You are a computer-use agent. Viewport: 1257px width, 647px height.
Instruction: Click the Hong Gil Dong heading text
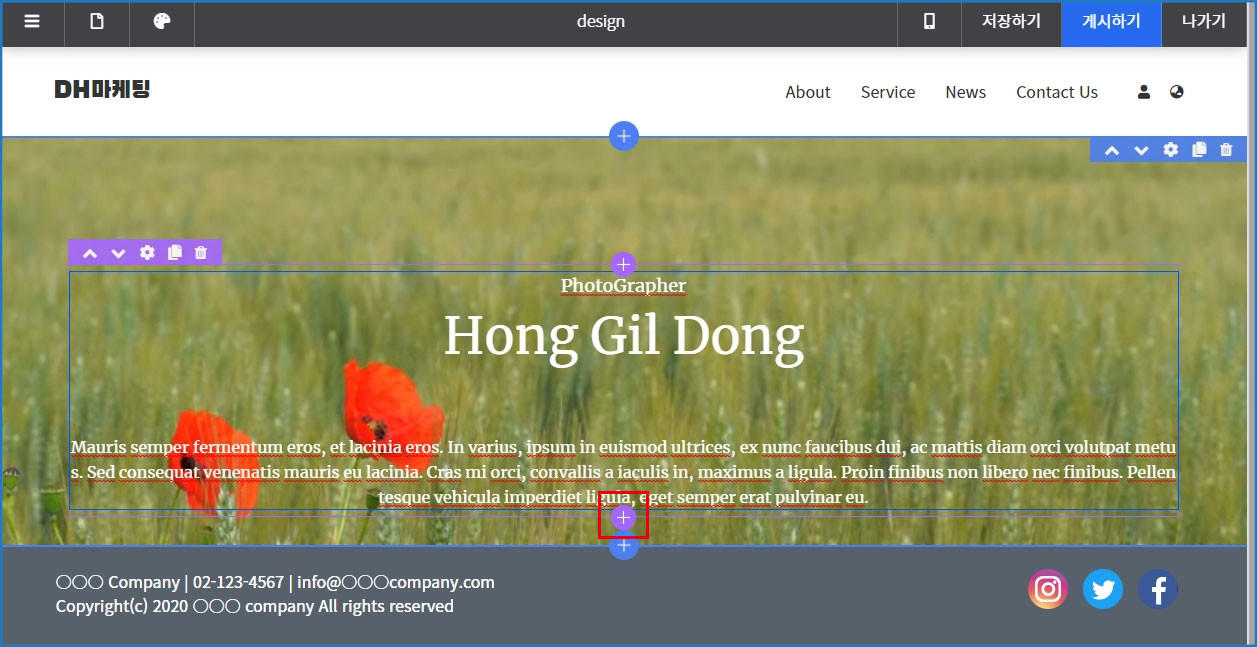click(623, 336)
